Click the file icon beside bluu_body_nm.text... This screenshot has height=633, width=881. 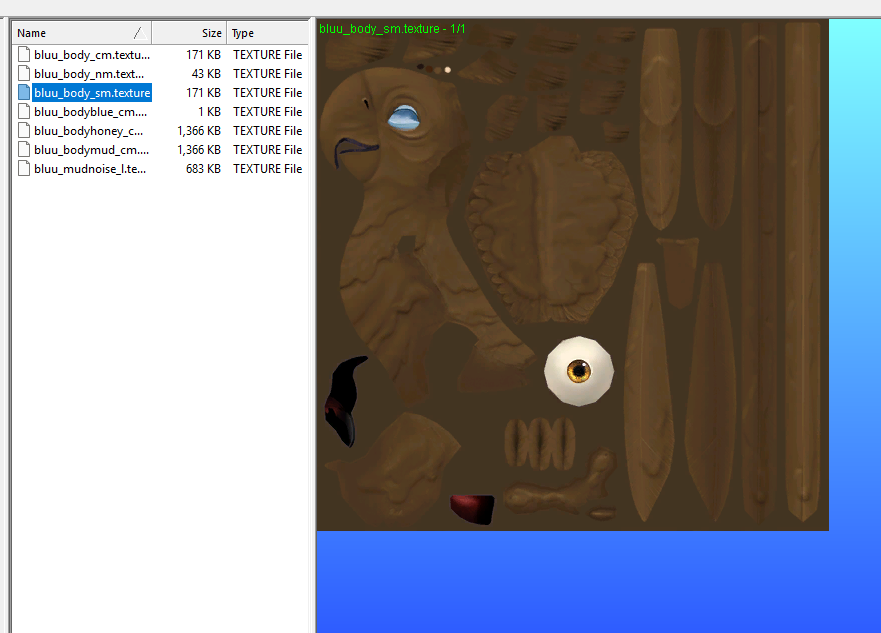(x=24, y=74)
